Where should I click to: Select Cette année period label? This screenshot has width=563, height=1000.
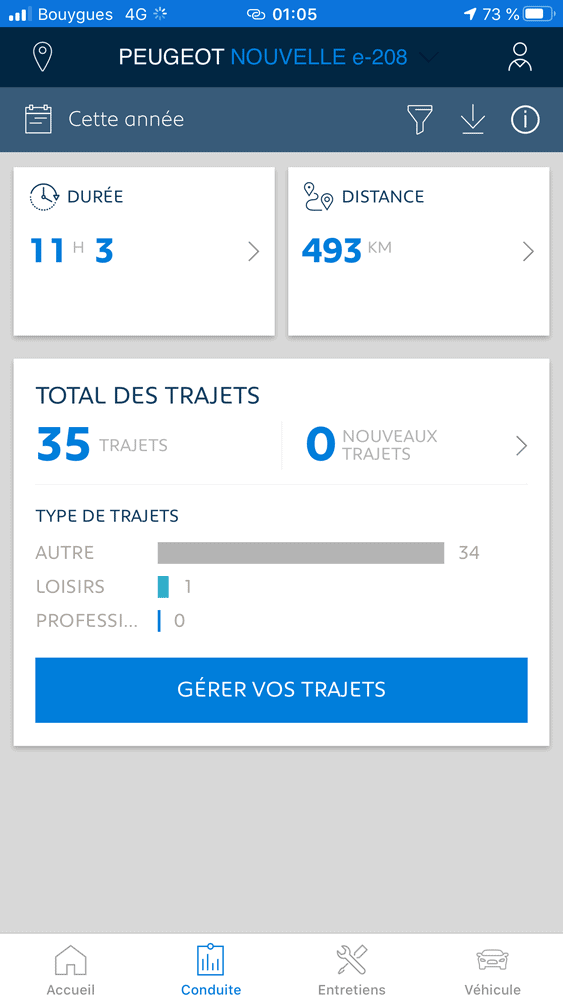pos(126,119)
